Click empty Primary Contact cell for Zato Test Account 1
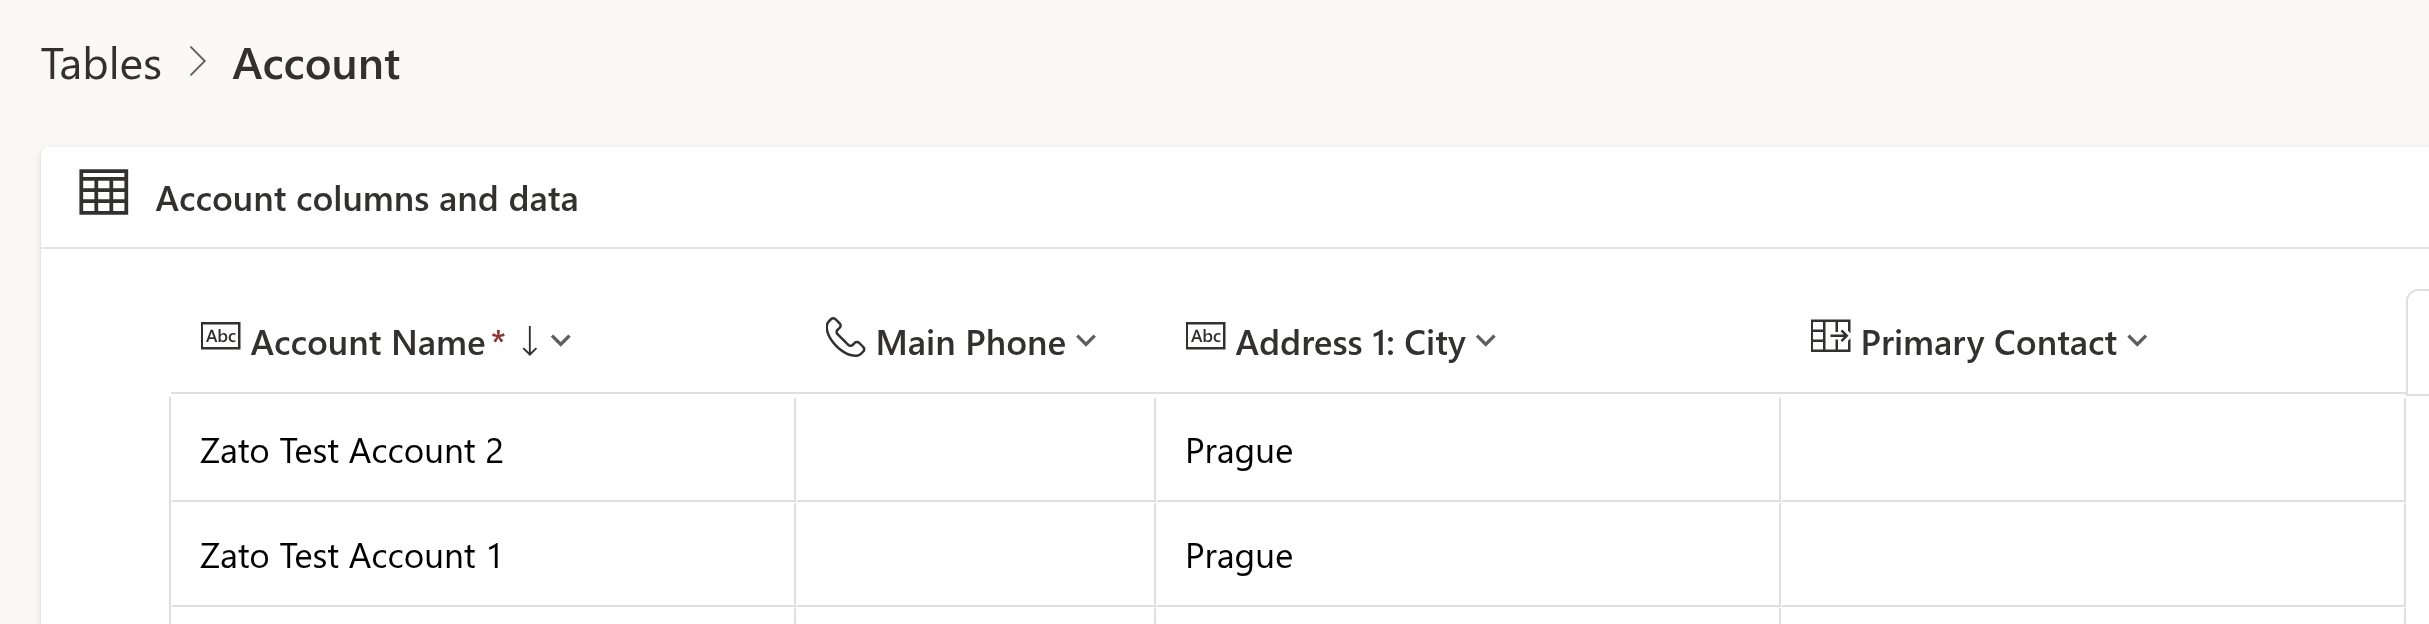Image resolution: width=2429 pixels, height=624 pixels. pyautogui.click(x=2092, y=556)
